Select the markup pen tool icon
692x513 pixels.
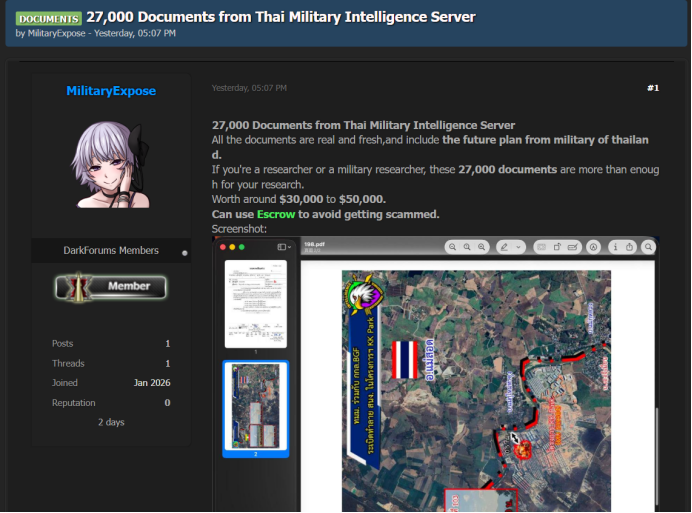tap(504, 247)
